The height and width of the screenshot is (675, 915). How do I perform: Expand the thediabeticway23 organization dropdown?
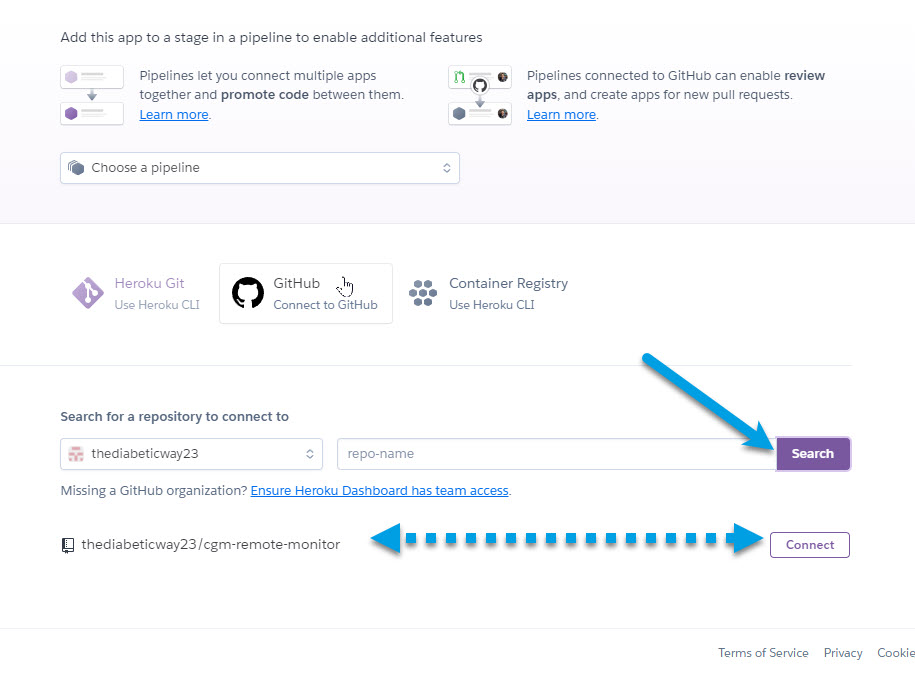tap(191, 454)
